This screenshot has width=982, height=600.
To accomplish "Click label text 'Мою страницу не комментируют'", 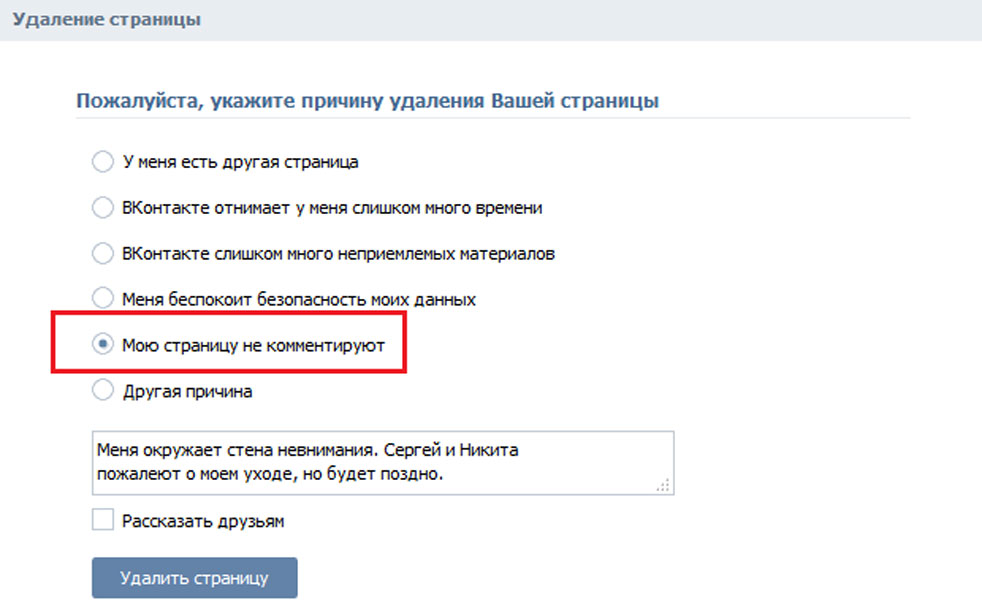I will [x=254, y=346].
